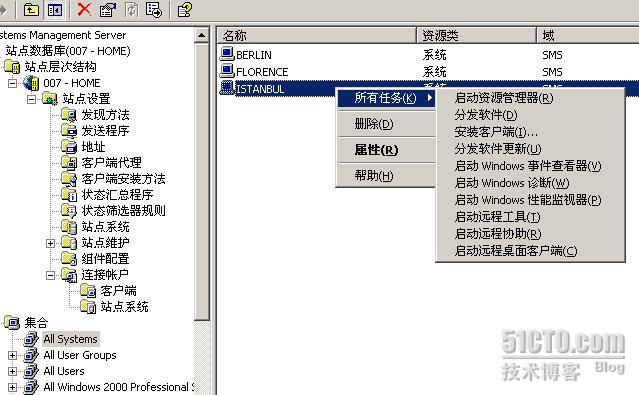Choose 属性(R) from the context menu
This screenshot has height=395, width=639.
[386, 150]
